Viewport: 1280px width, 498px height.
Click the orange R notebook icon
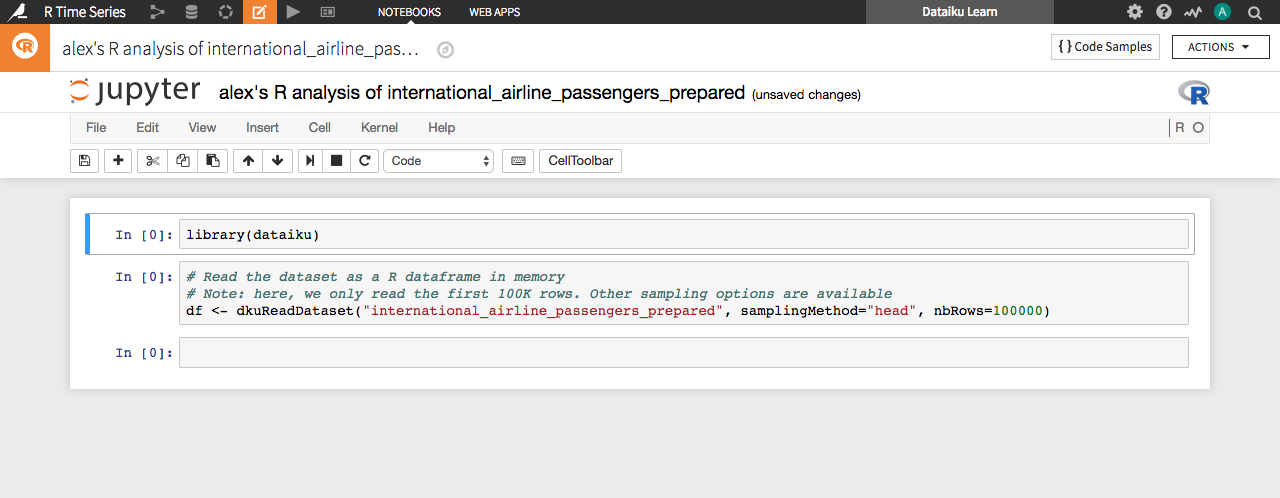[x=25, y=47]
